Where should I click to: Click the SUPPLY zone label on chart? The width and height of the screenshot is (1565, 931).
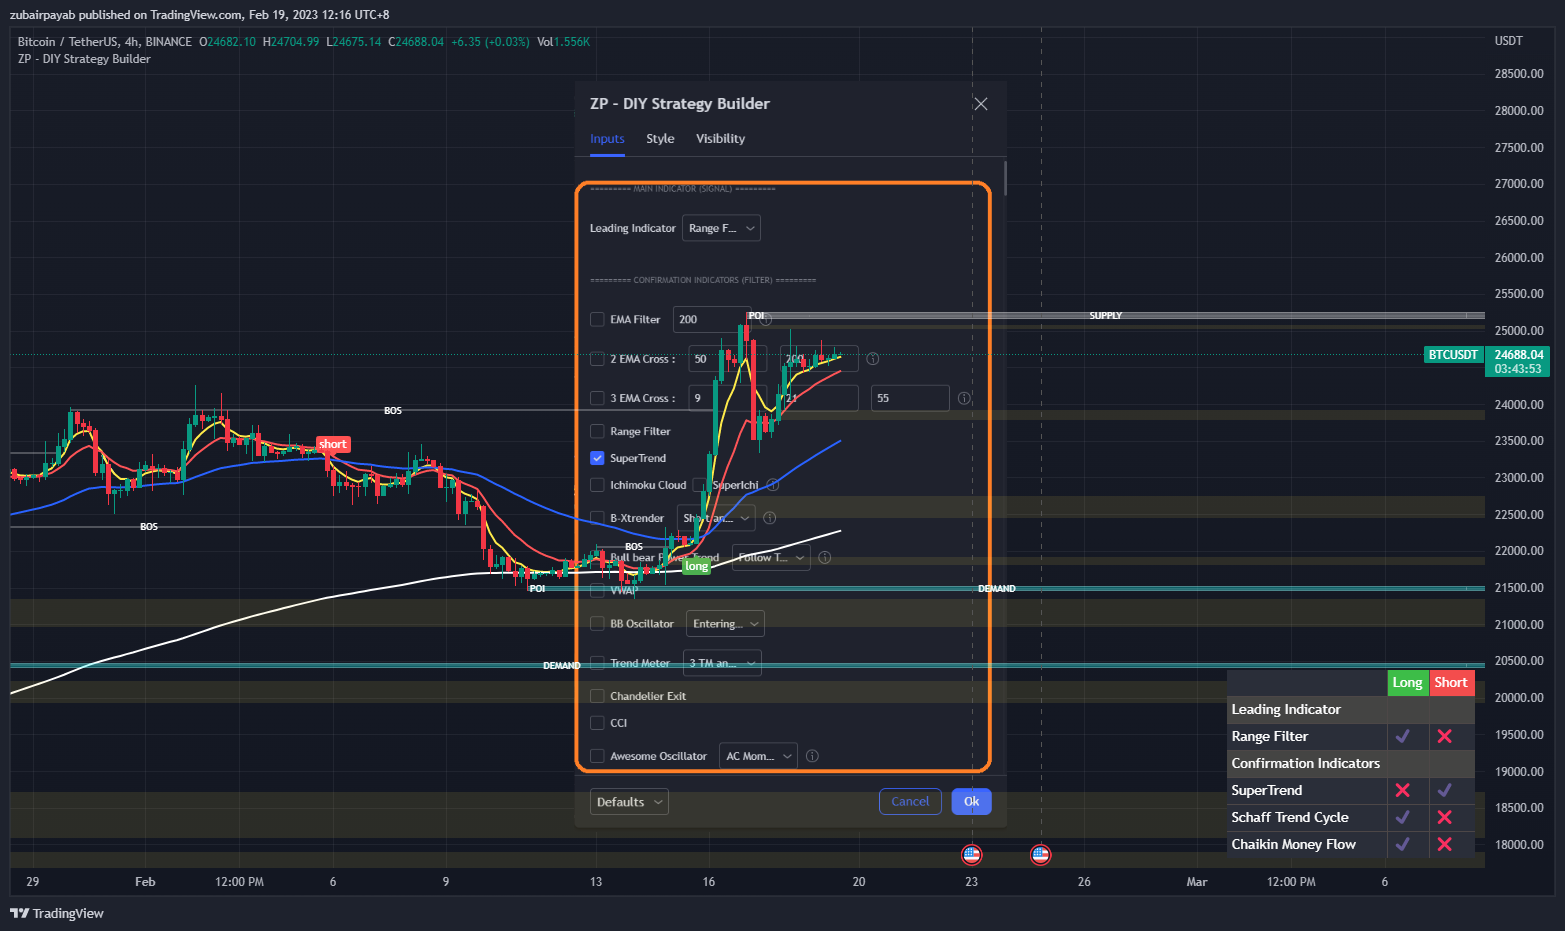click(x=1106, y=316)
